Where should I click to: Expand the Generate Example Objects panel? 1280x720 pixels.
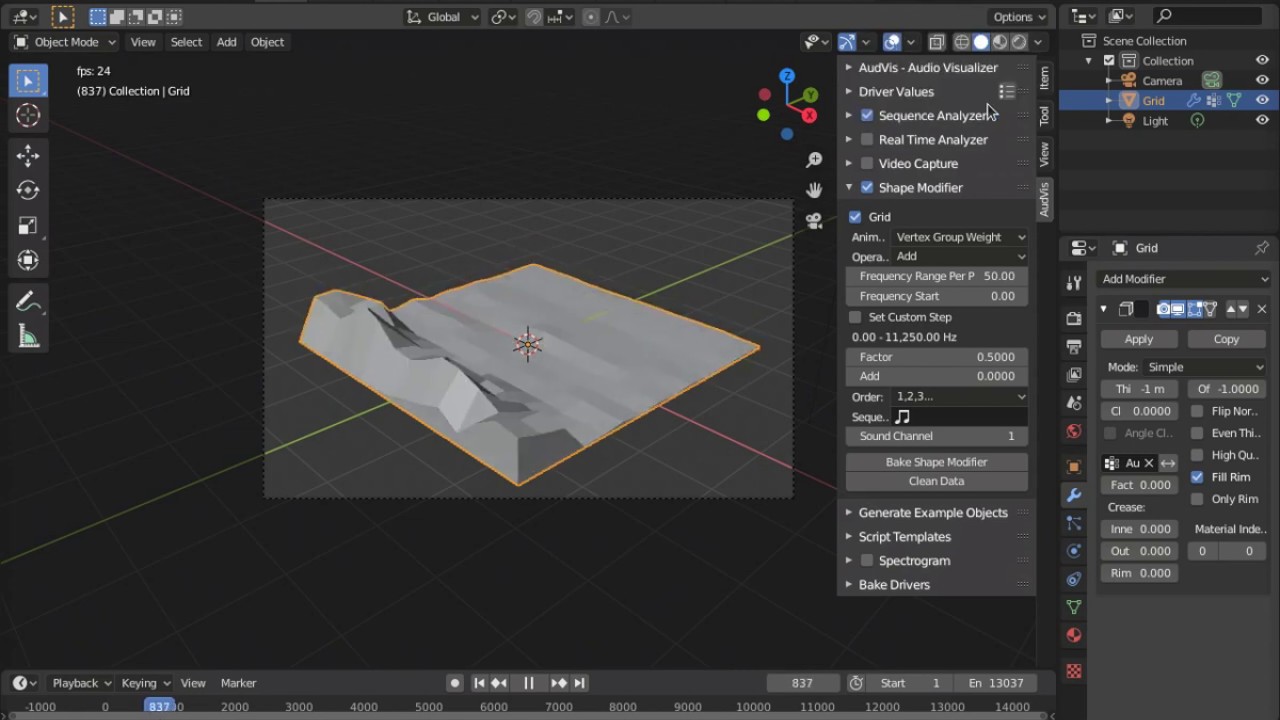(933, 512)
